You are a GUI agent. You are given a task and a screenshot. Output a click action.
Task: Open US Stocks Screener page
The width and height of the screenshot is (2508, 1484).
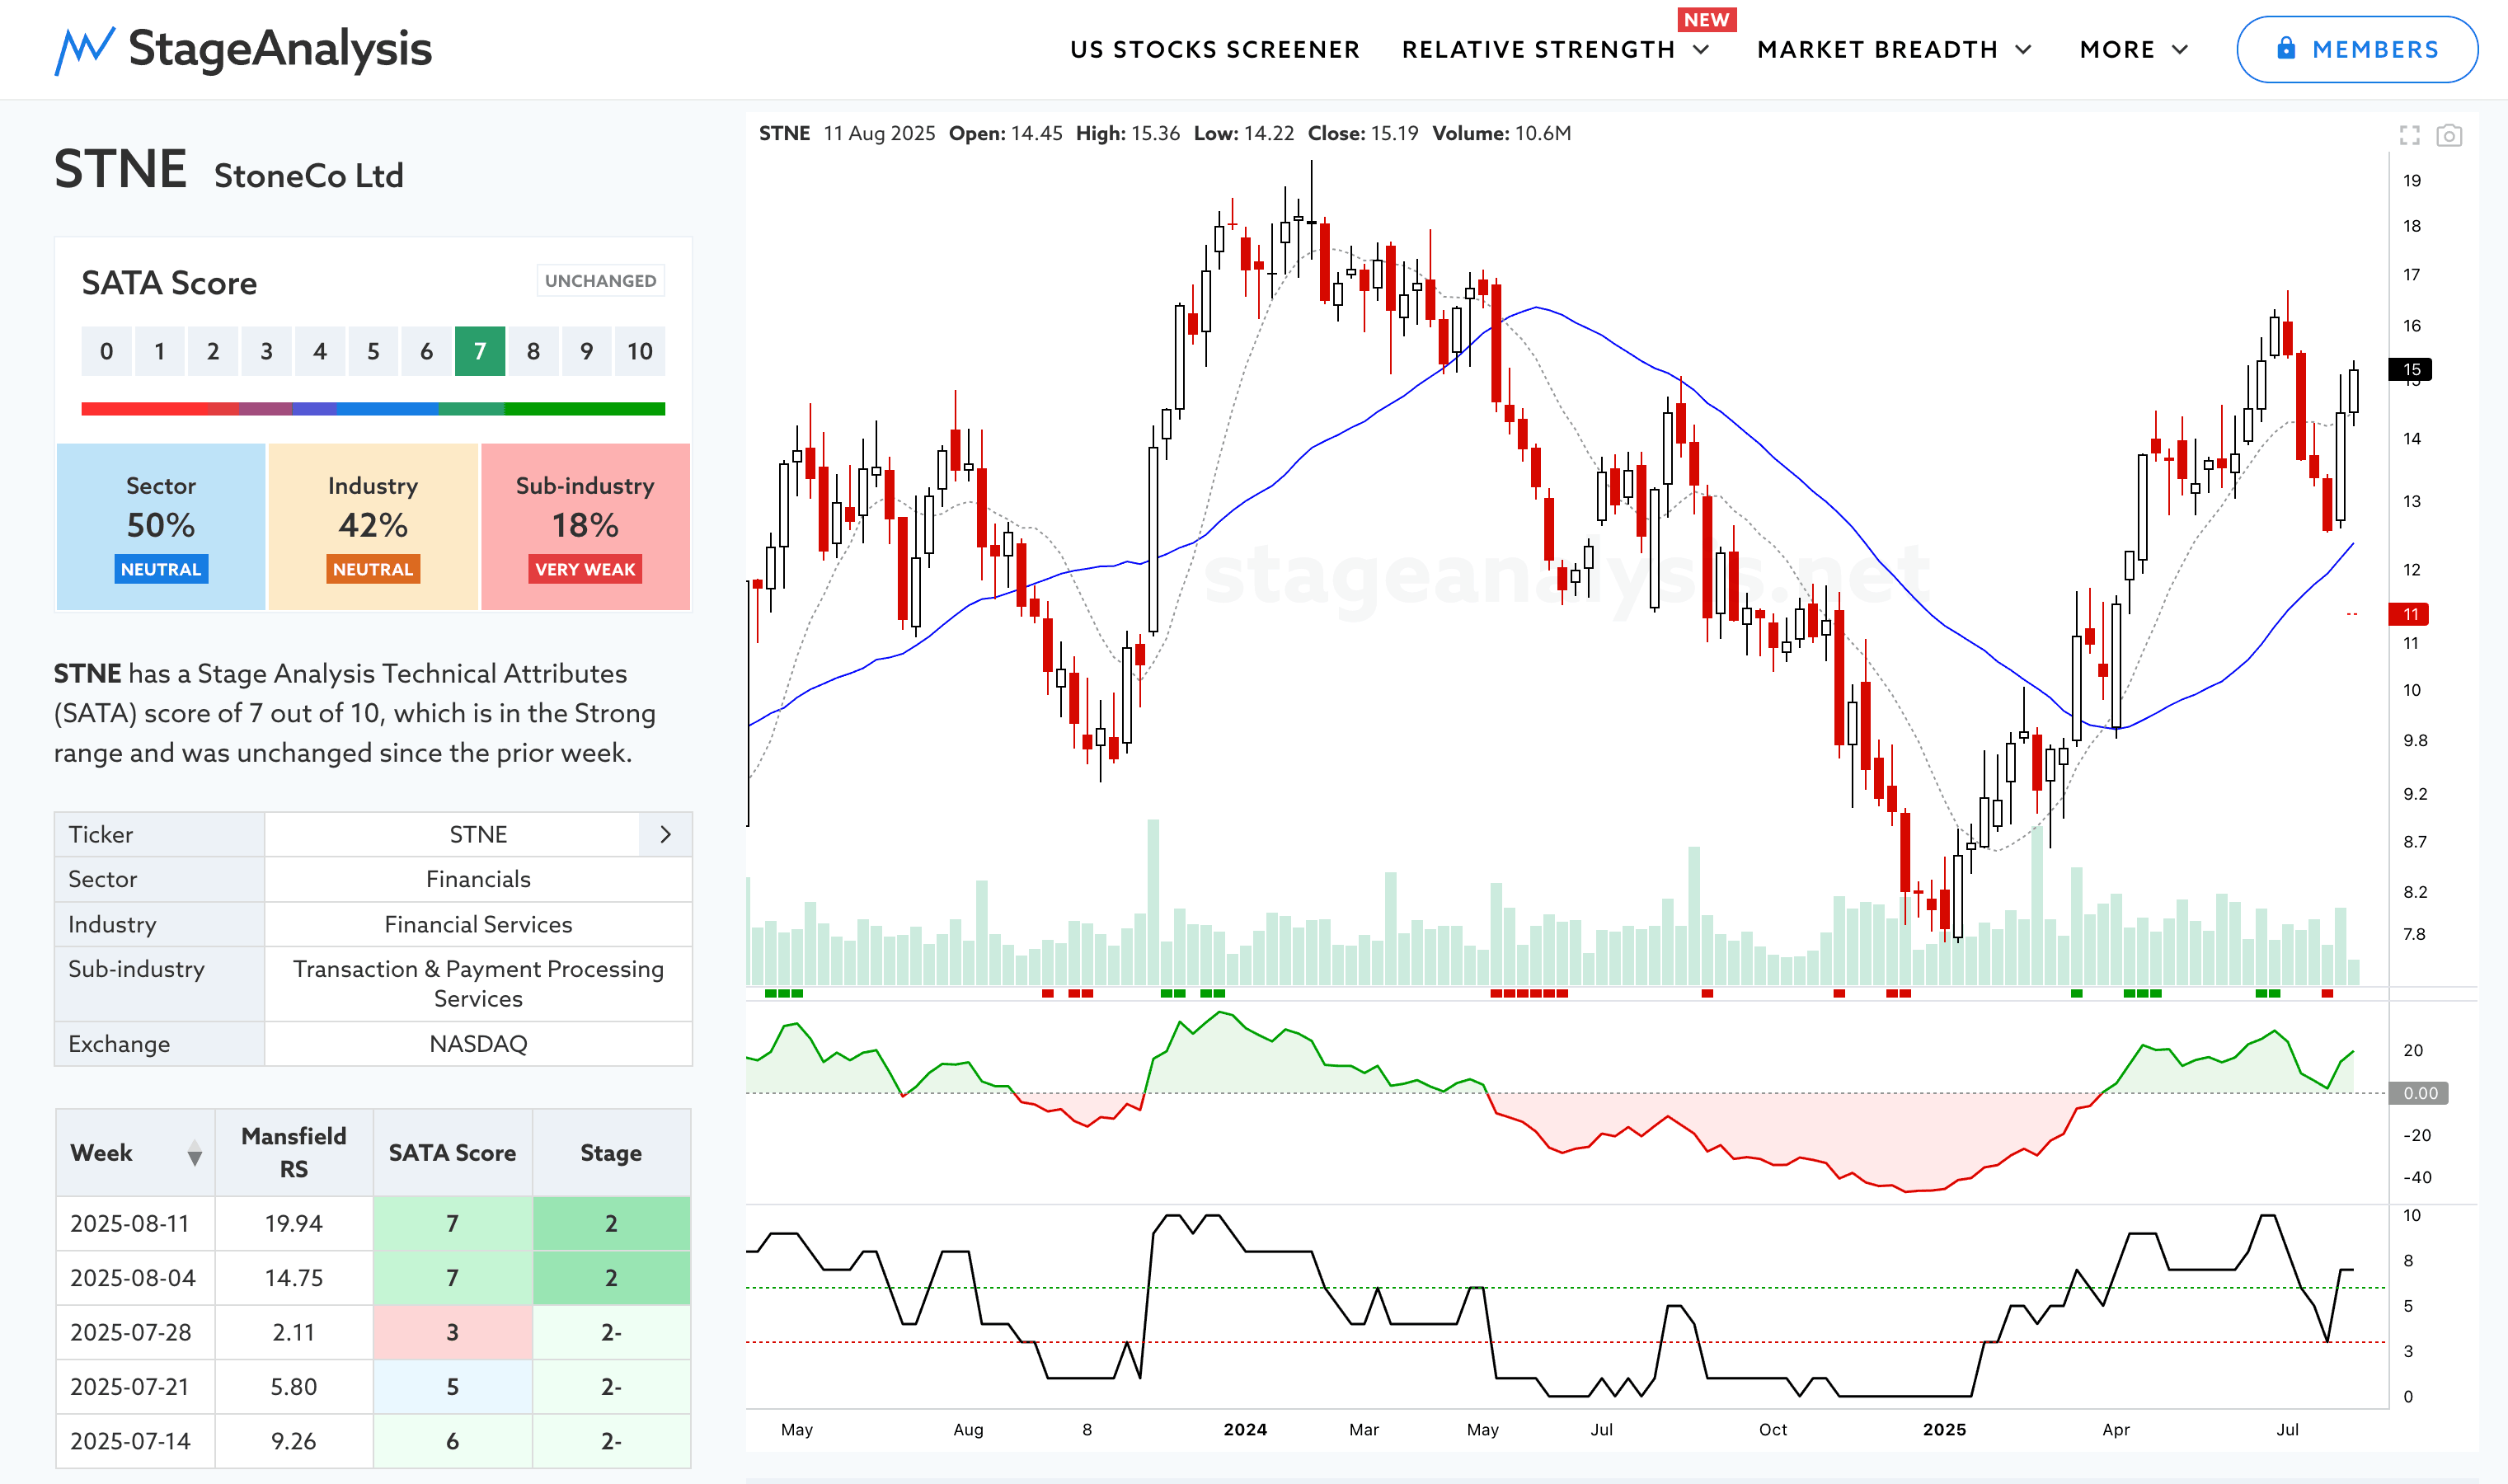(1215, 49)
